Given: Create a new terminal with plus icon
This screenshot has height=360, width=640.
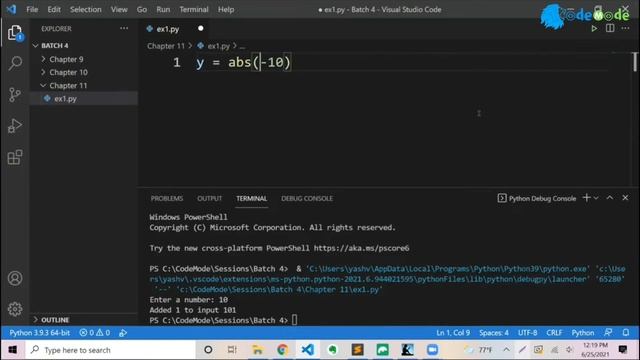Looking at the screenshot, I should (x=587, y=198).
